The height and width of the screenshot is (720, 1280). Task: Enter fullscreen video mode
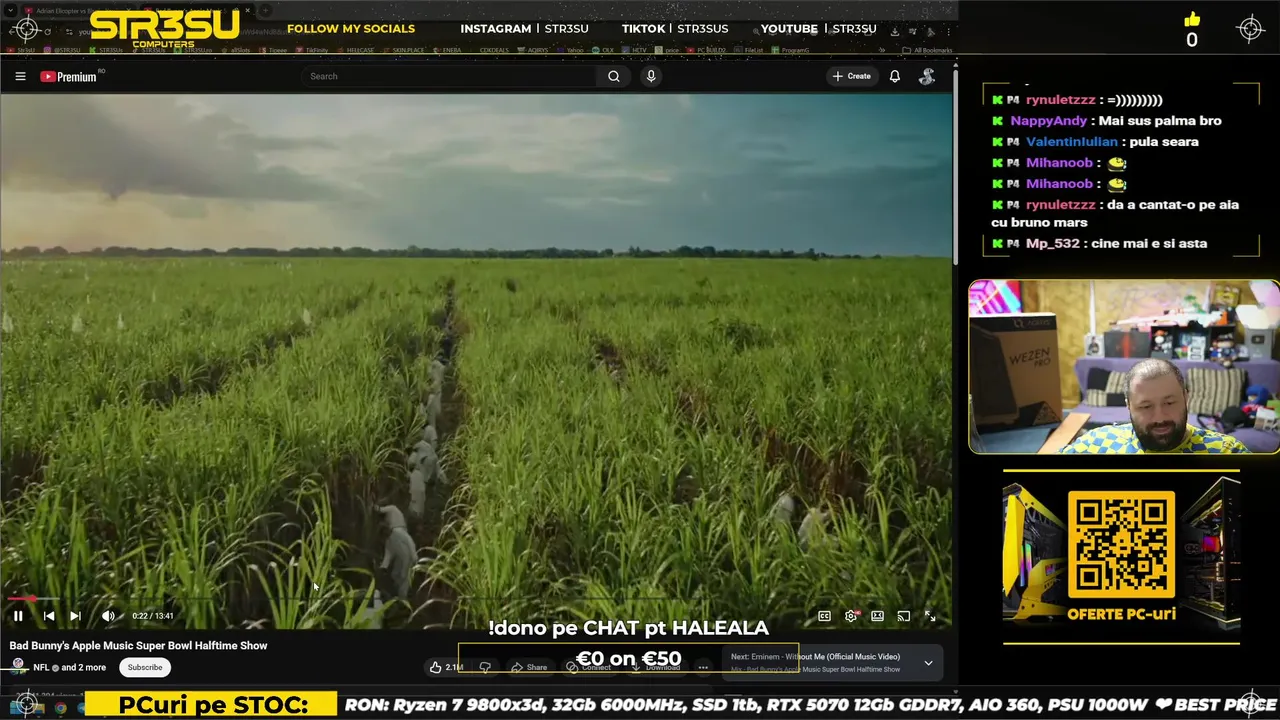pos(930,616)
